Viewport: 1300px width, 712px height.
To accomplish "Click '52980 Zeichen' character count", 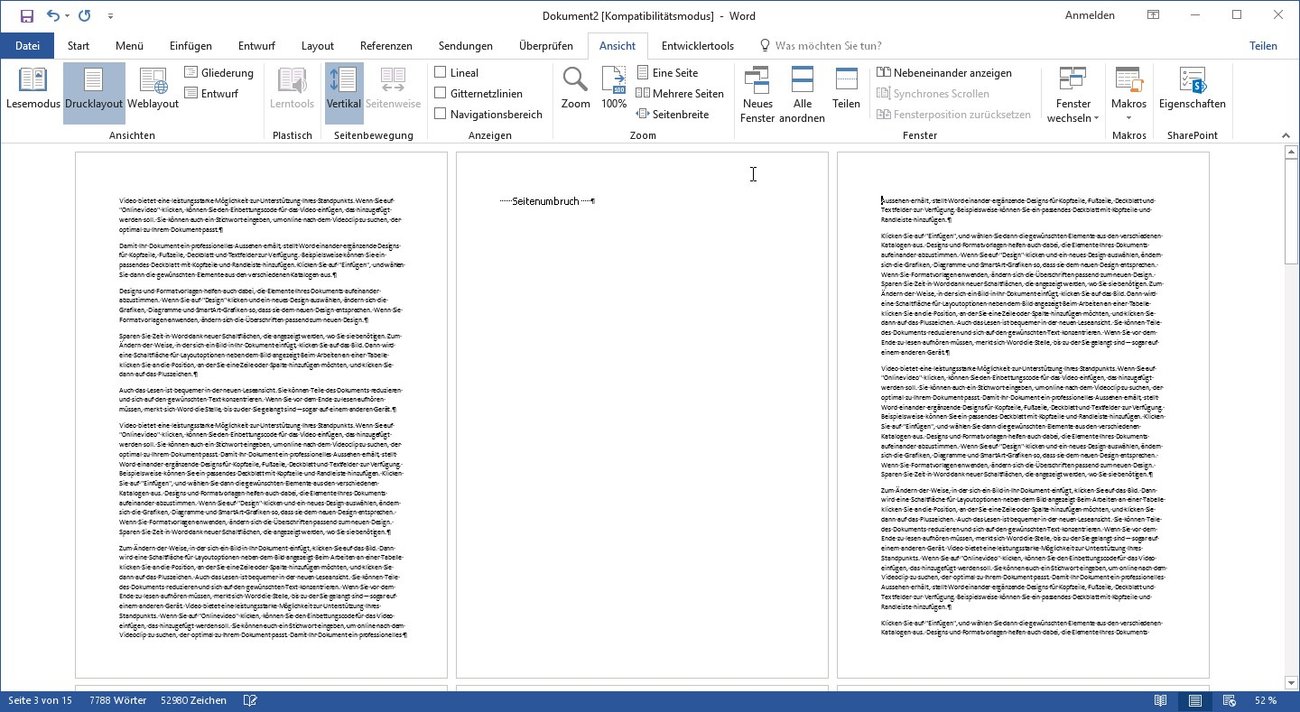I will tap(193, 700).
